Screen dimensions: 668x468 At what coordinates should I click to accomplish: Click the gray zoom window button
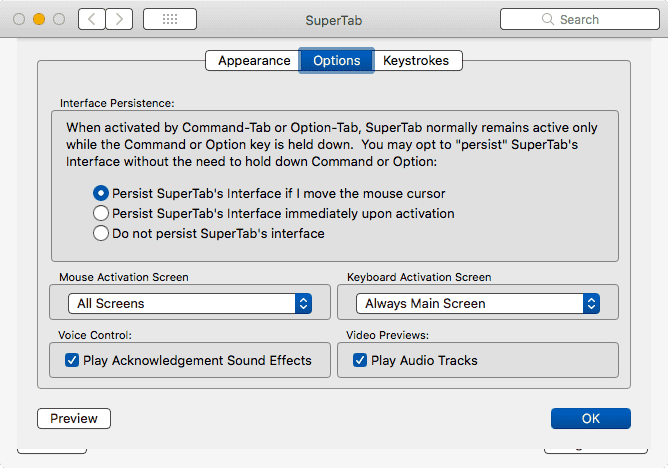point(59,19)
